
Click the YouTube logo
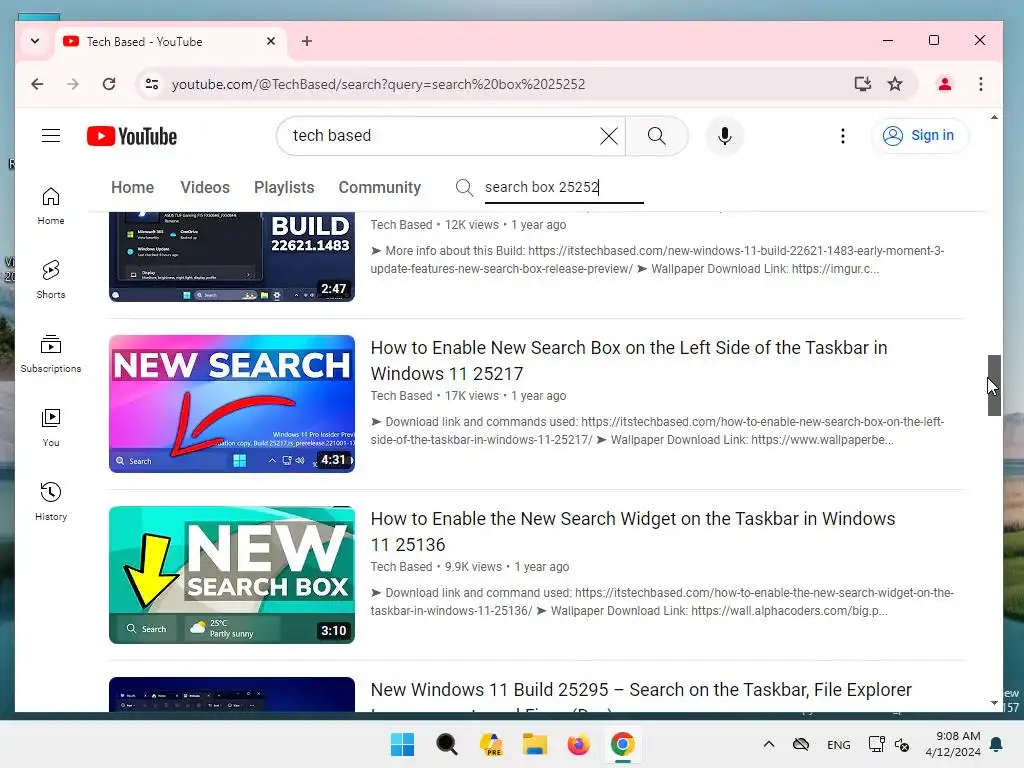[x=132, y=136]
